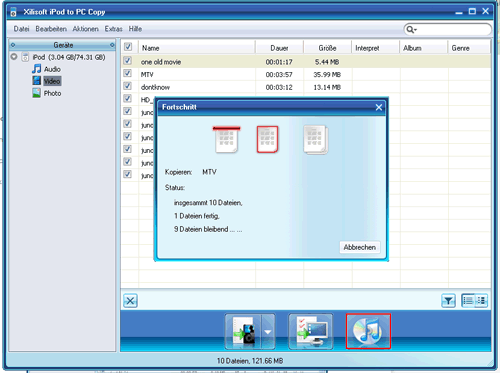The width and height of the screenshot is (500, 373).
Task: Sort by the Interpret column header
Action: (x=375, y=48)
